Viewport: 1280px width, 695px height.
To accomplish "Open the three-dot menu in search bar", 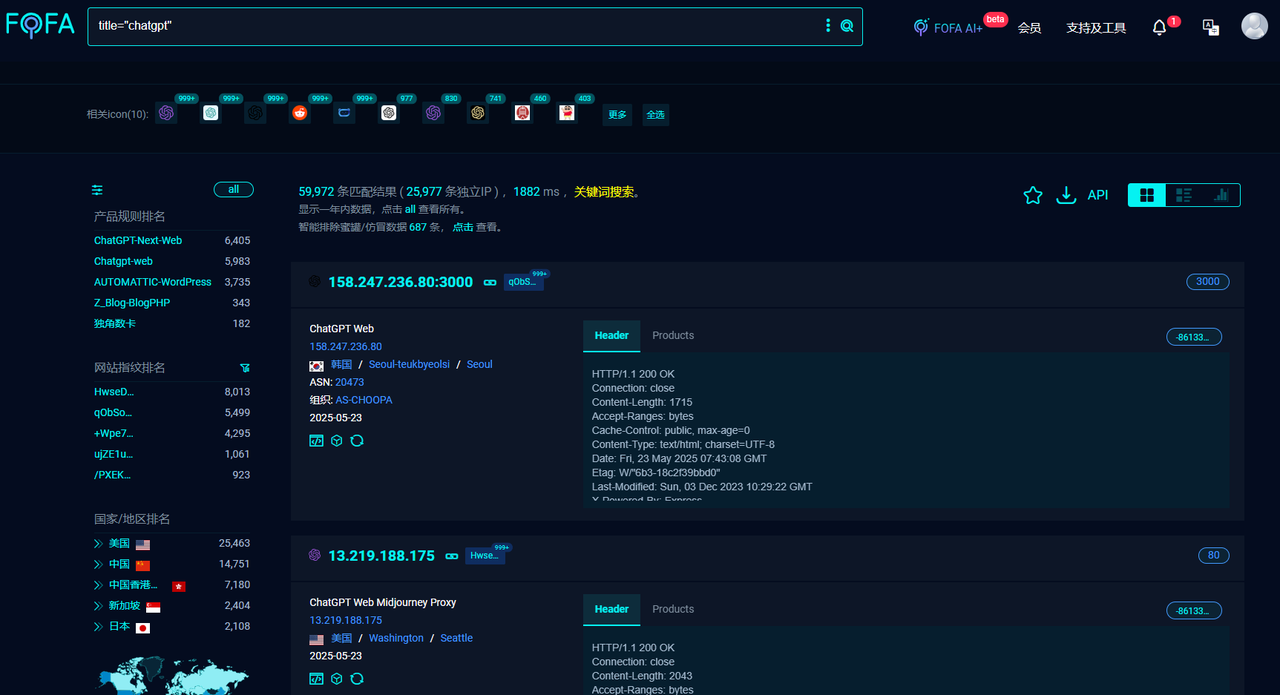I will (x=828, y=26).
